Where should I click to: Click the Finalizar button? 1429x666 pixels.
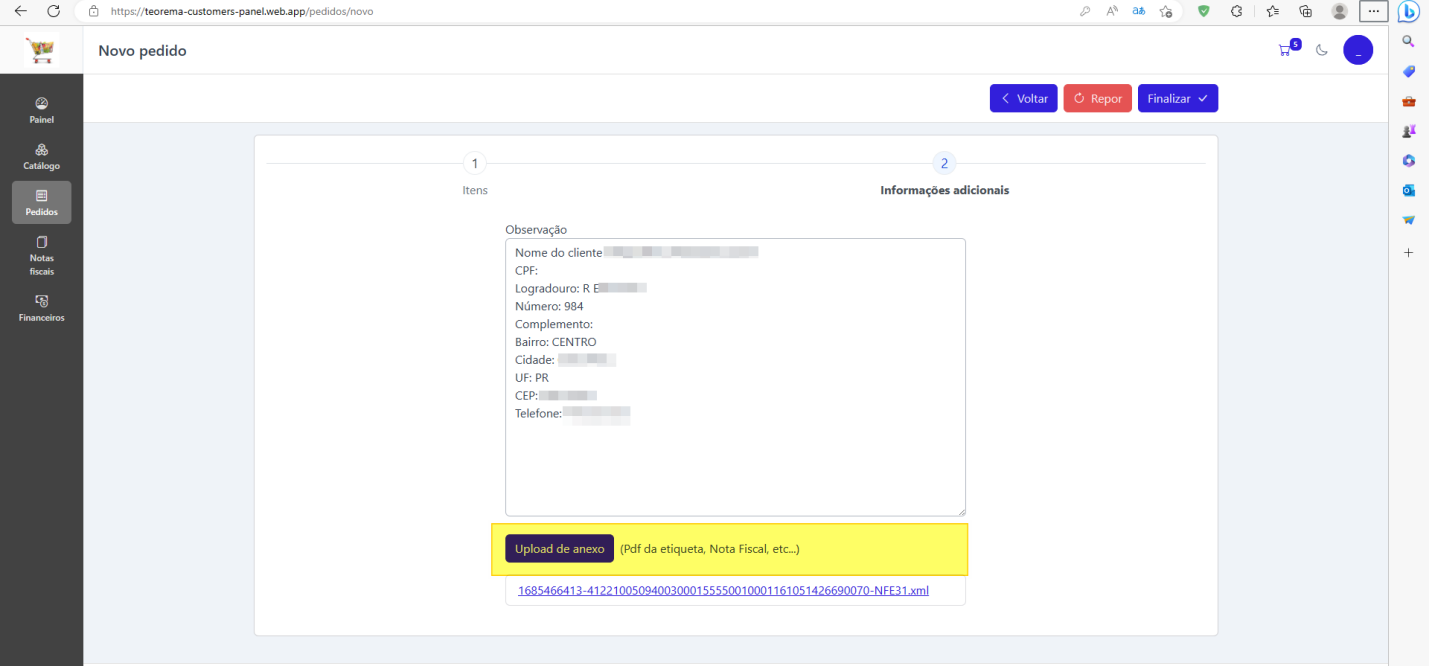[x=1178, y=98]
